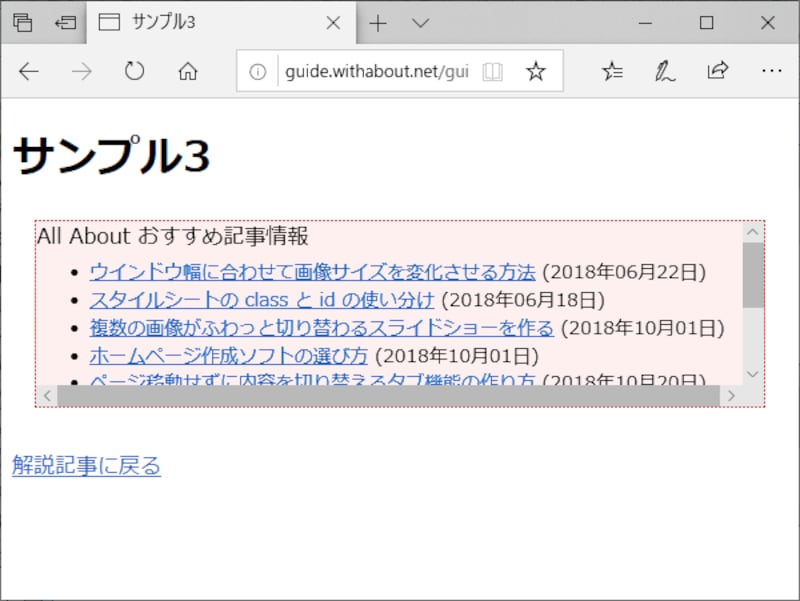This screenshot has height=601, width=800.
Task: Open the Hub favorites list panel
Action: [613, 71]
